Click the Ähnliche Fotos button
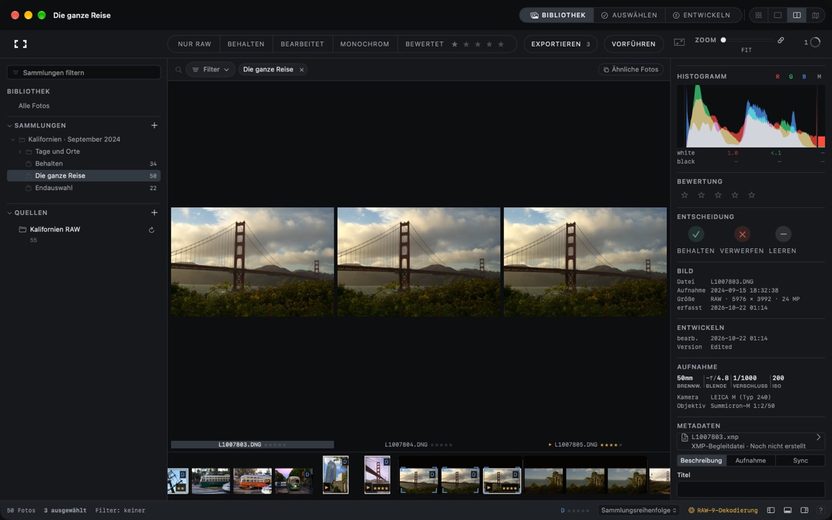Viewport: 832px width, 520px height. (630, 70)
